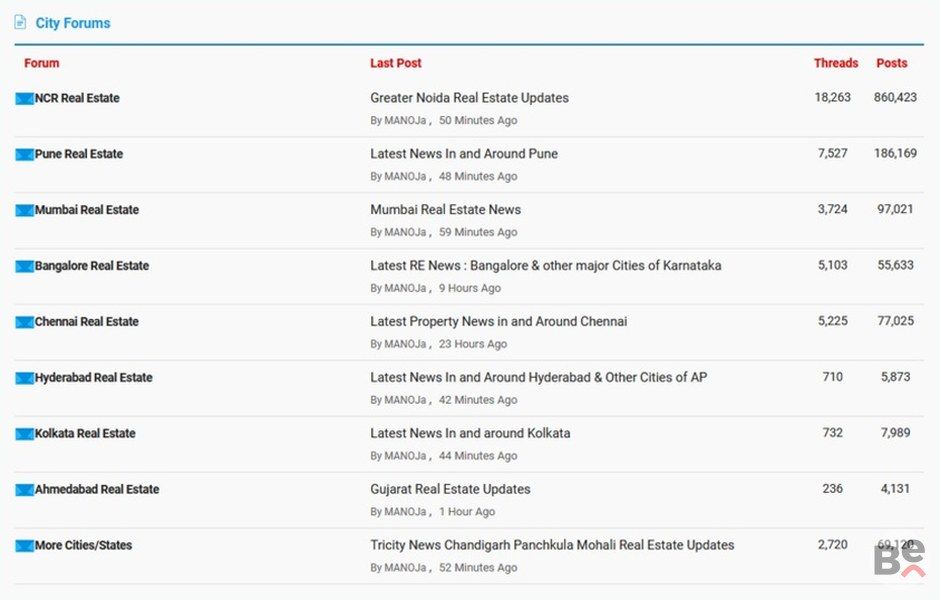The image size is (940, 600).
Task: Click the Threads column header
Action: (x=835, y=63)
